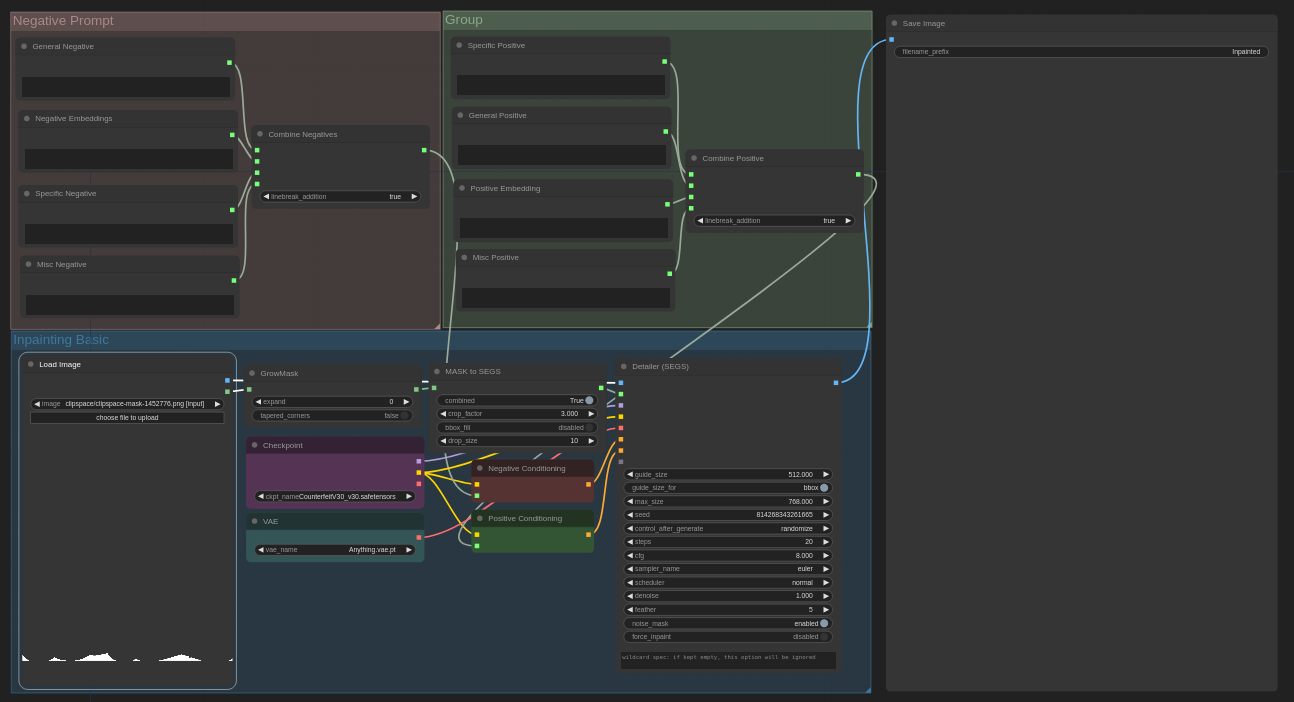Viewport: 1294px width, 702px height.
Task: Open the sampler_name dropdown set to euler
Action: pos(727,568)
